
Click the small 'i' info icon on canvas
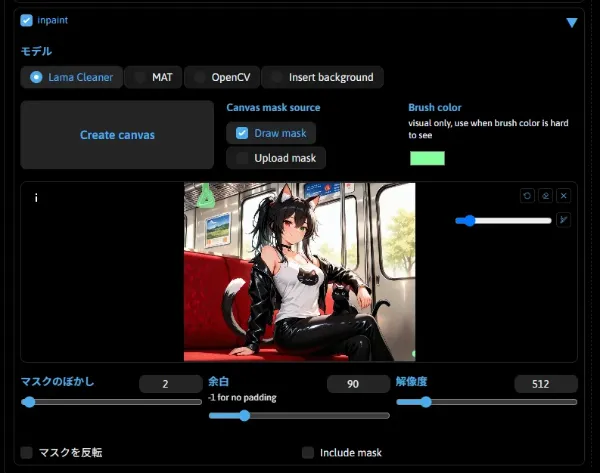point(36,198)
